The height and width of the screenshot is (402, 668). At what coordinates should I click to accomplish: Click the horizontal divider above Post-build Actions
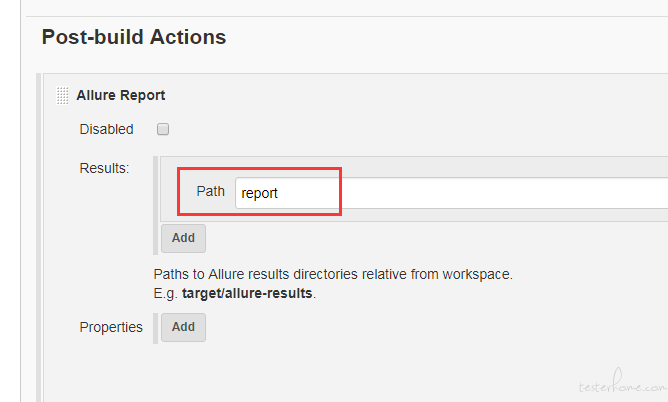pyautogui.click(x=347, y=17)
